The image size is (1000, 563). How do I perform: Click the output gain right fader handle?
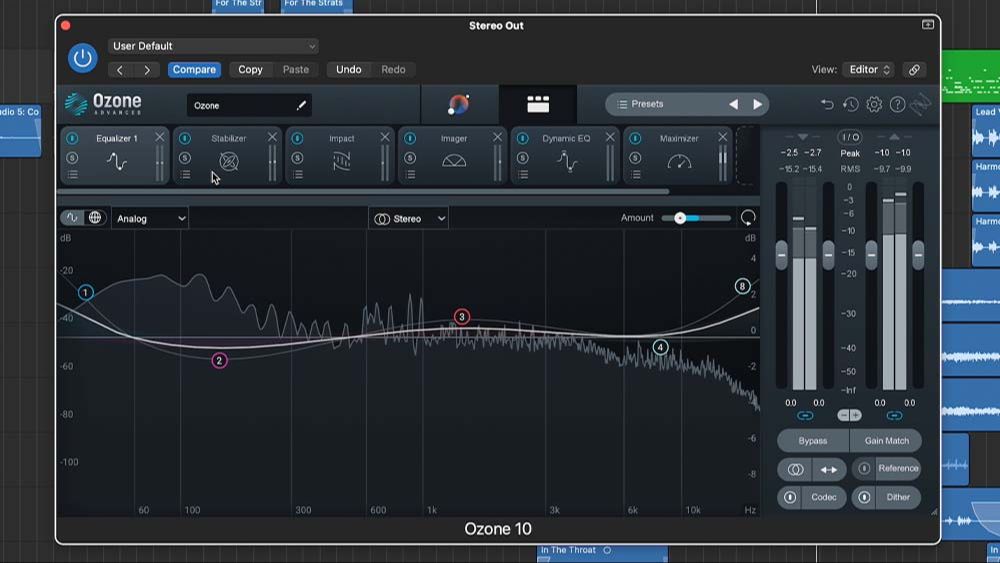coord(918,255)
